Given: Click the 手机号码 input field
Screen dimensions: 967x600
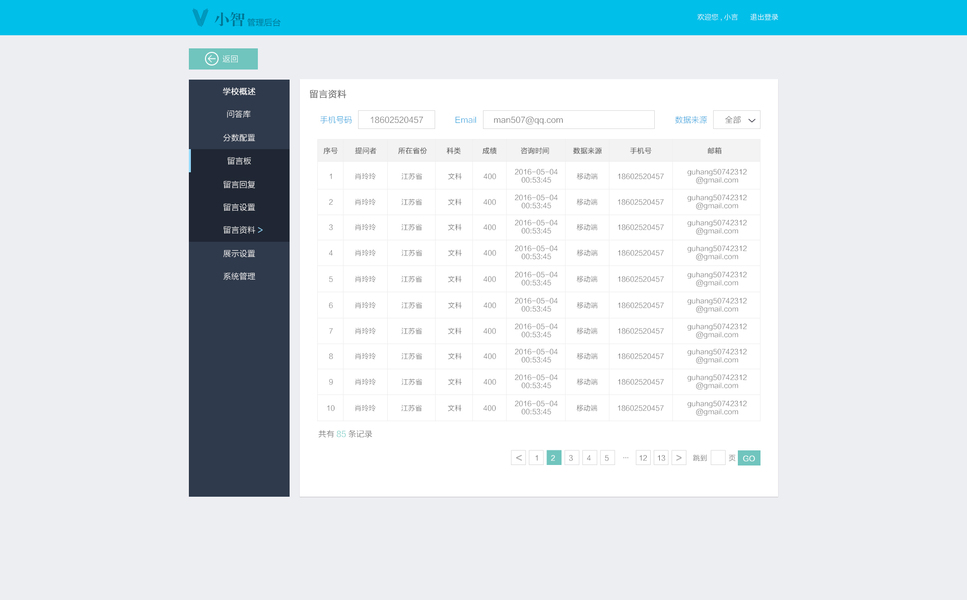Looking at the screenshot, I should 397,120.
